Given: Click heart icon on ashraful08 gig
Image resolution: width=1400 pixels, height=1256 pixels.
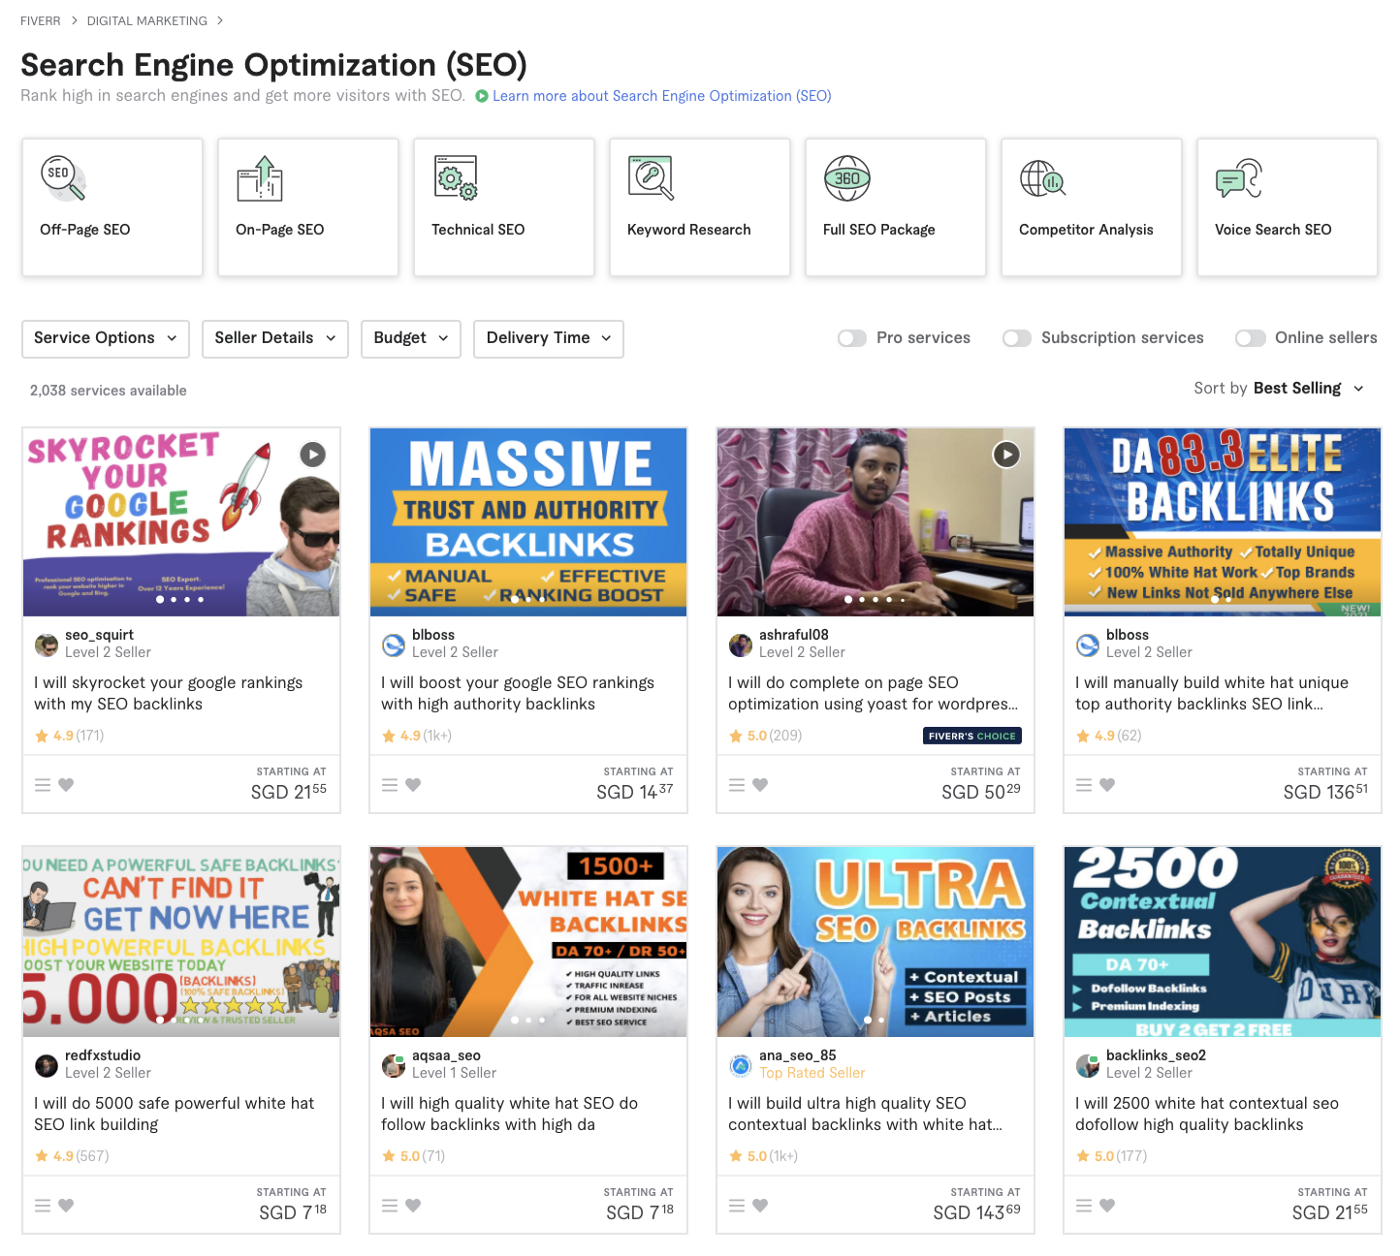Looking at the screenshot, I should [x=760, y=785].
